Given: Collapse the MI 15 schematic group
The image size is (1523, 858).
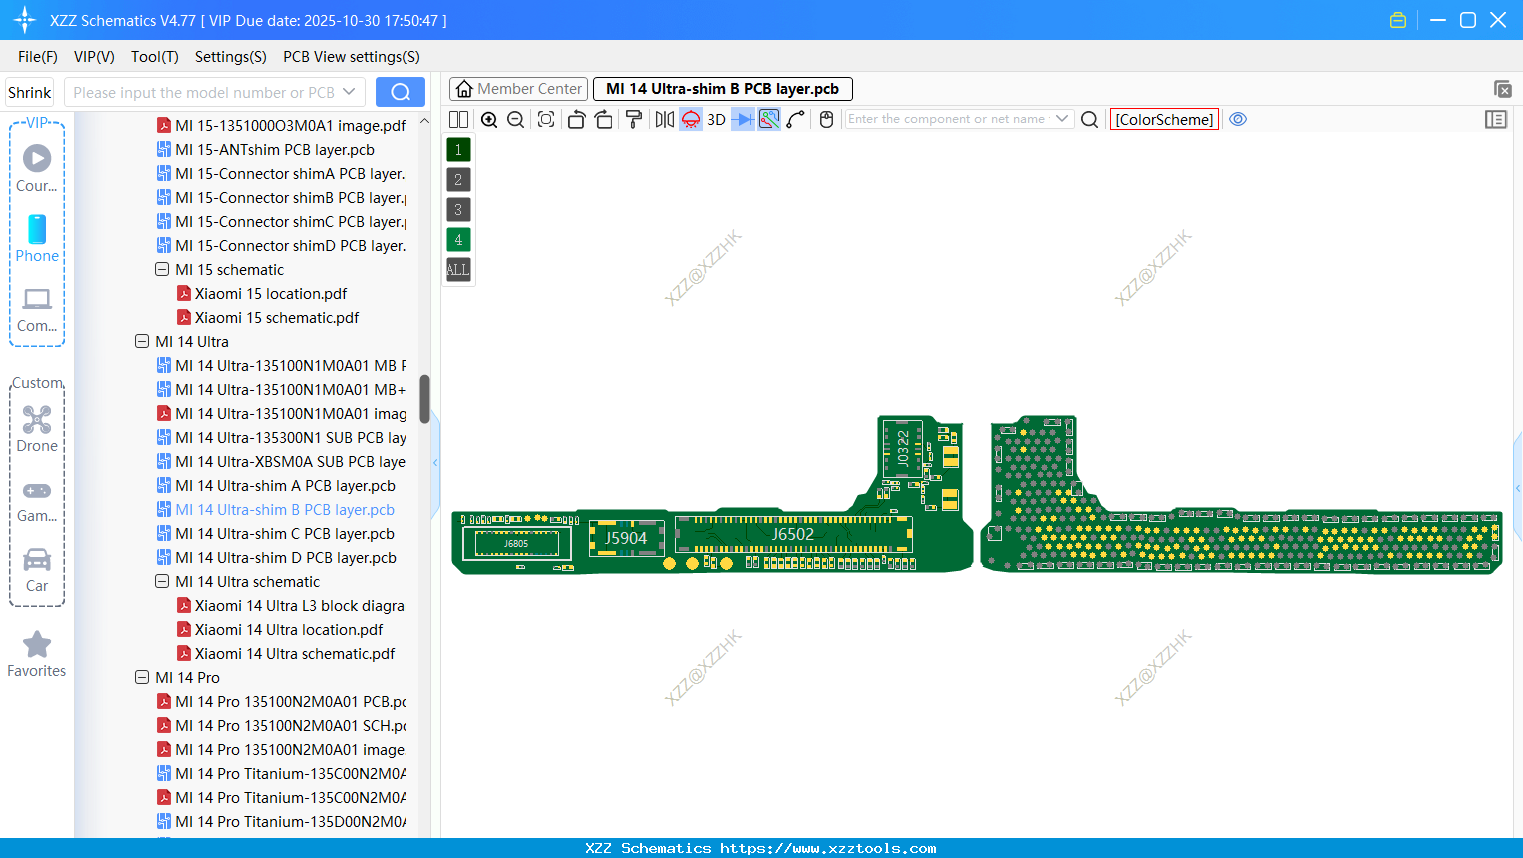Looking at the screenshot, I should [x=161, y=269].
